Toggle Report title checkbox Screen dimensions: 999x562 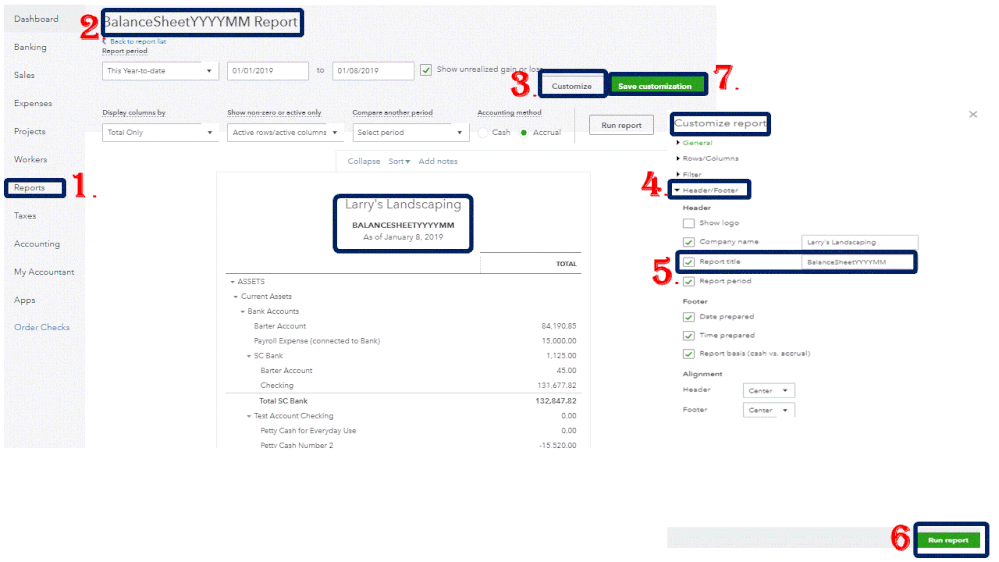coord(689,262)
